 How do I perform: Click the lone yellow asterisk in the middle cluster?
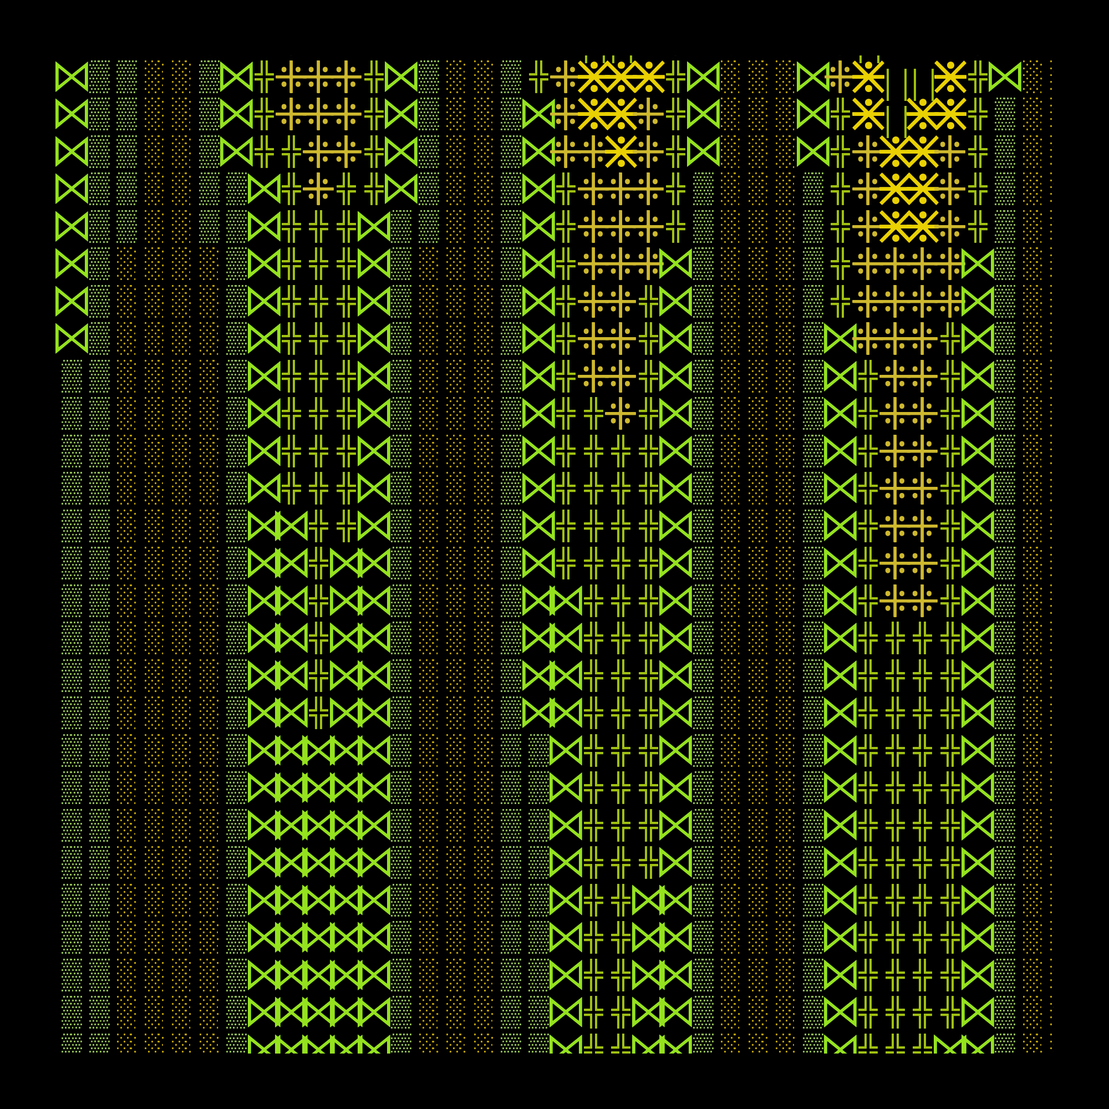coord(621,152)
